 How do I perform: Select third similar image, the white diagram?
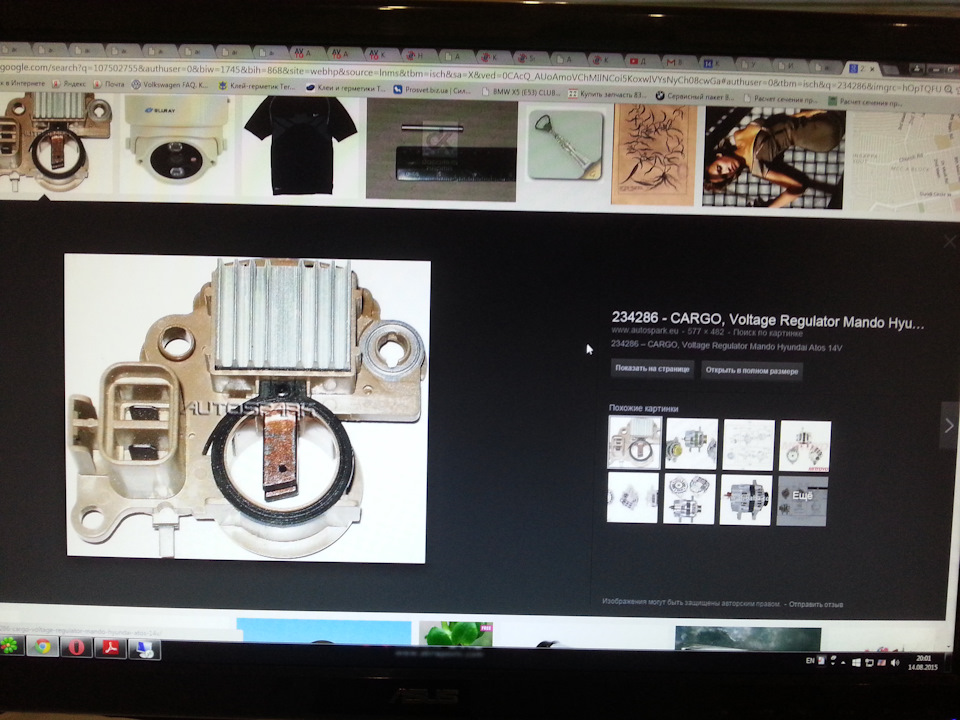coord(748,445)
